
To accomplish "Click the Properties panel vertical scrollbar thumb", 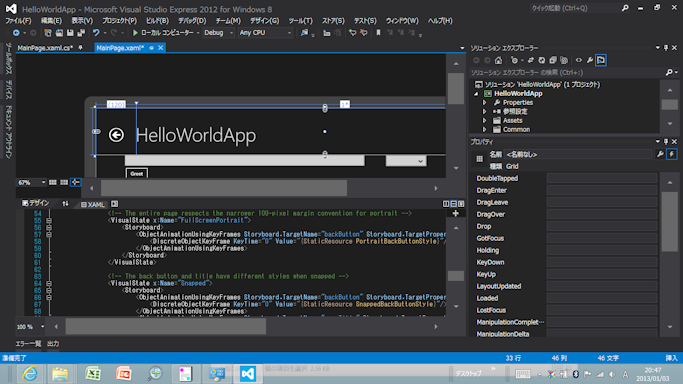I will 669,221.
